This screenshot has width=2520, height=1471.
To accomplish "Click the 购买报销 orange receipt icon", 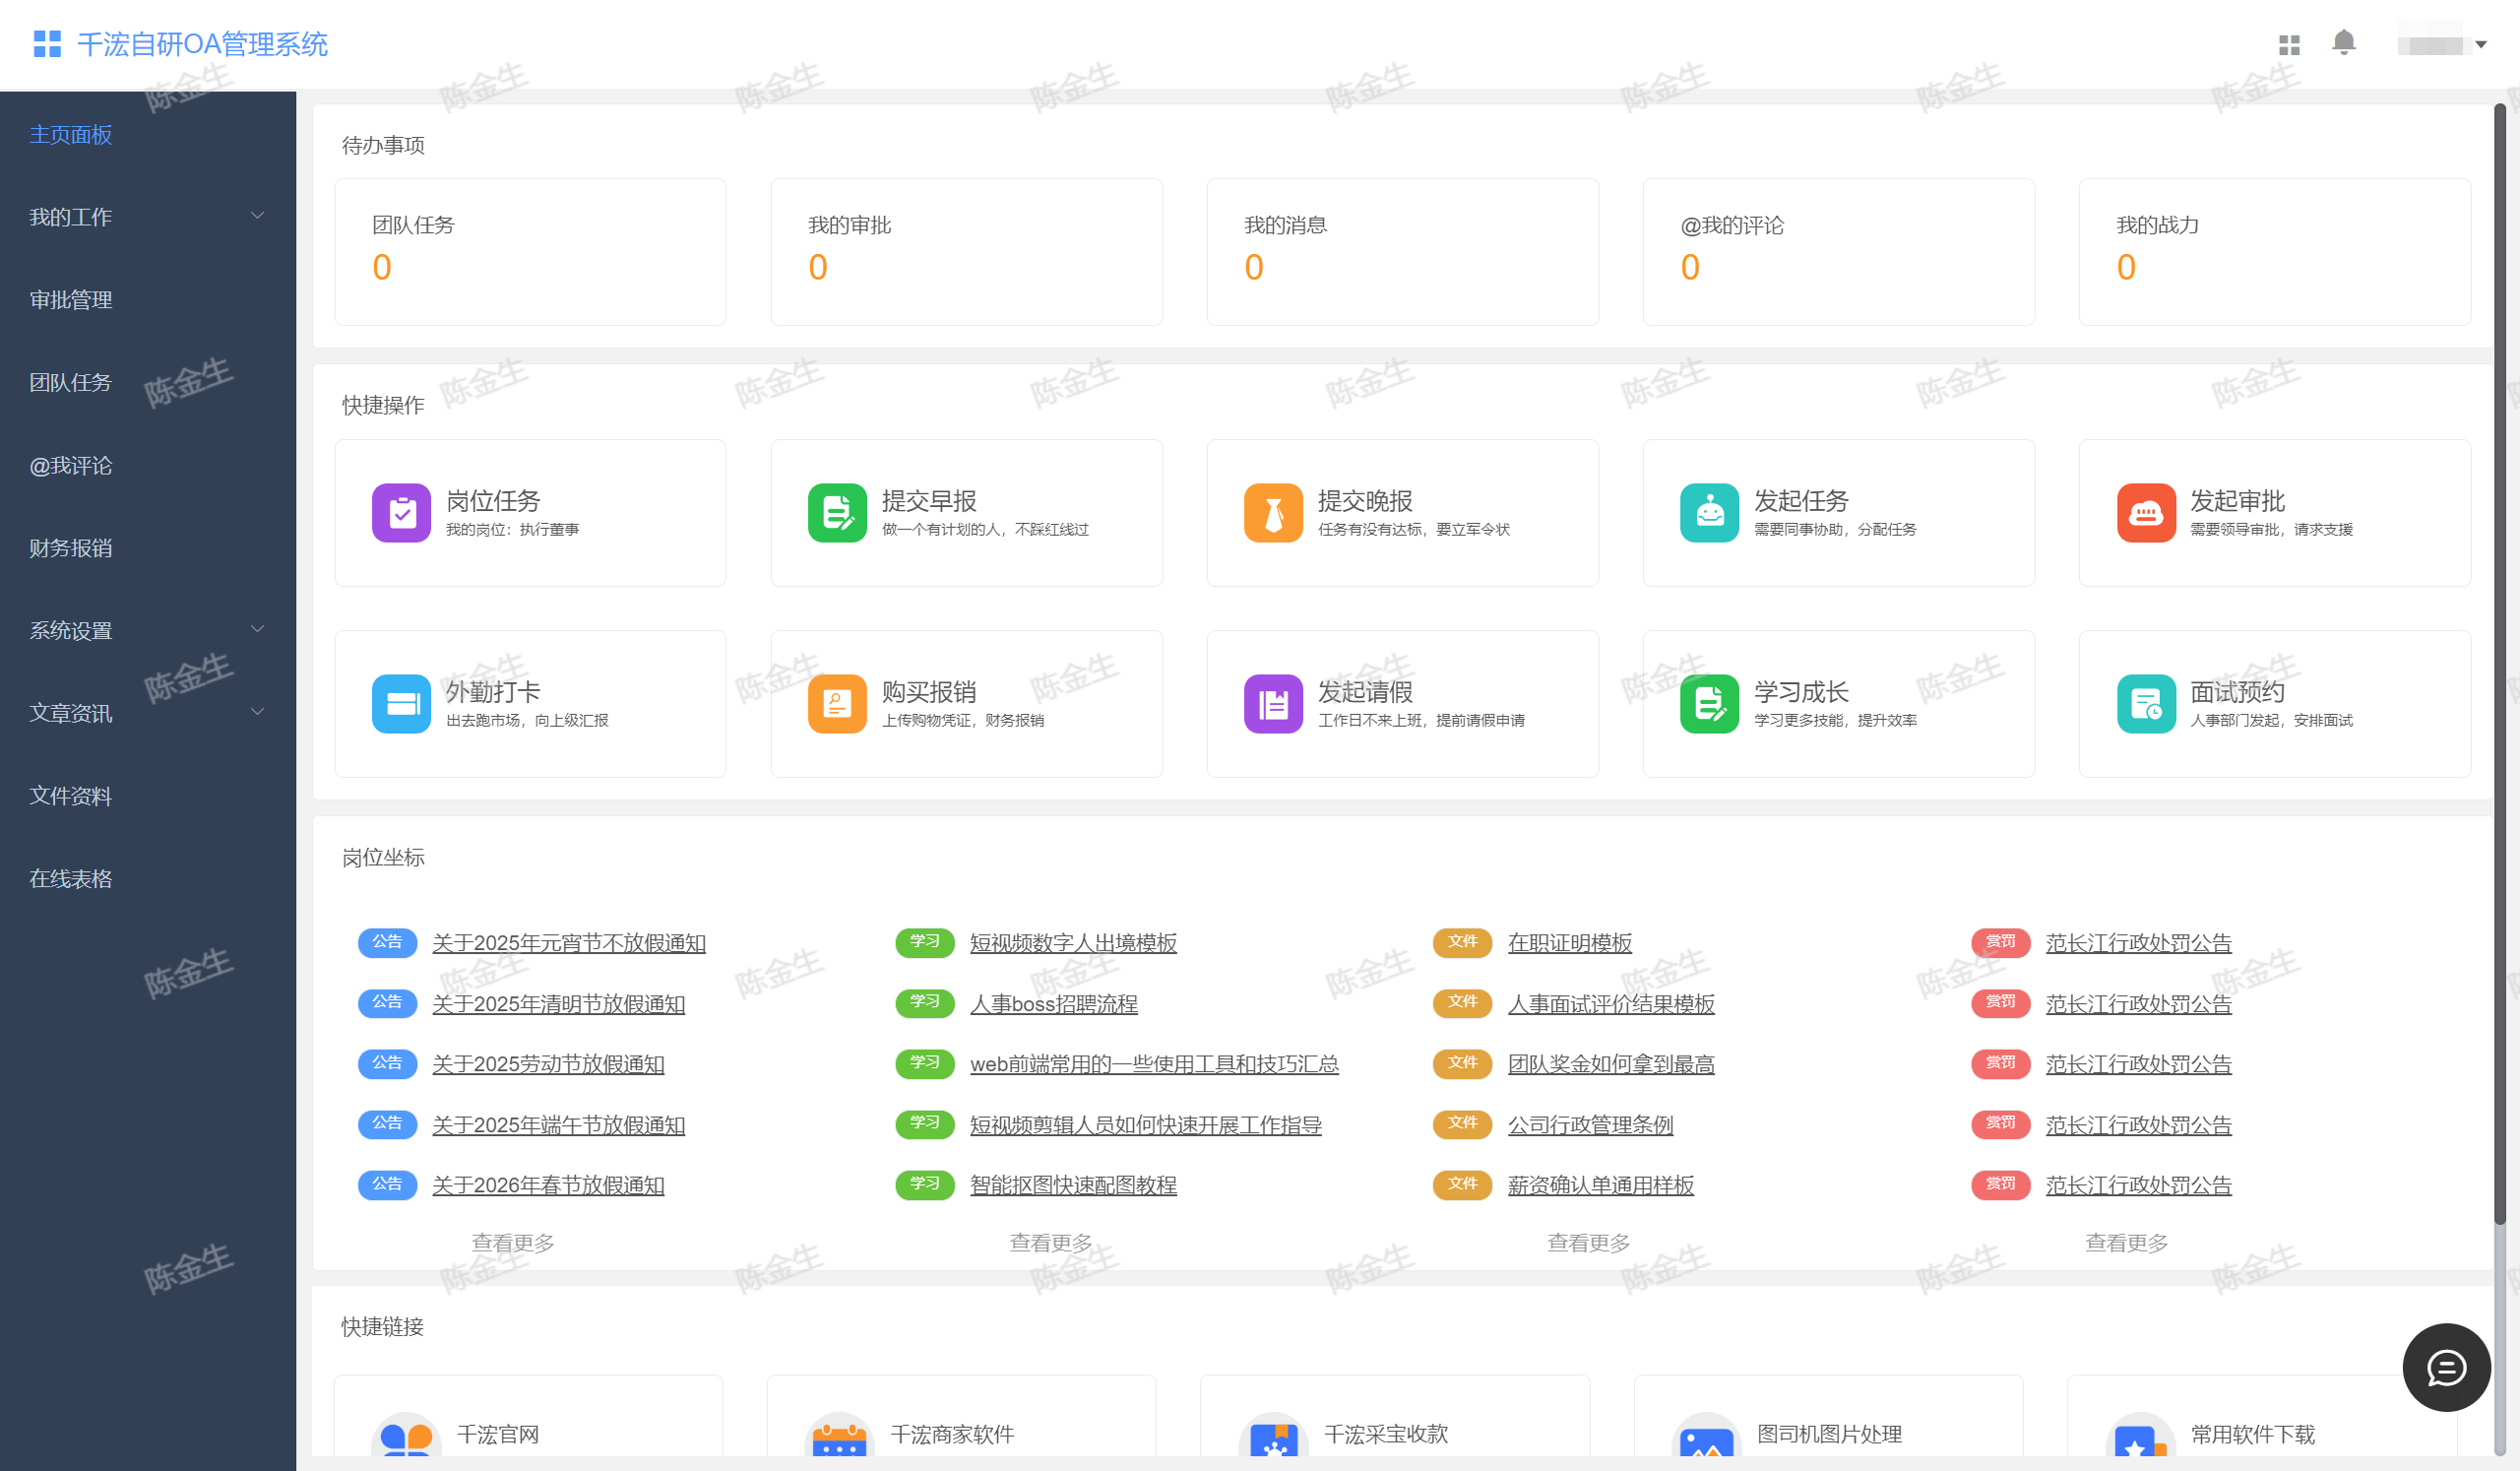I will 838,704.
